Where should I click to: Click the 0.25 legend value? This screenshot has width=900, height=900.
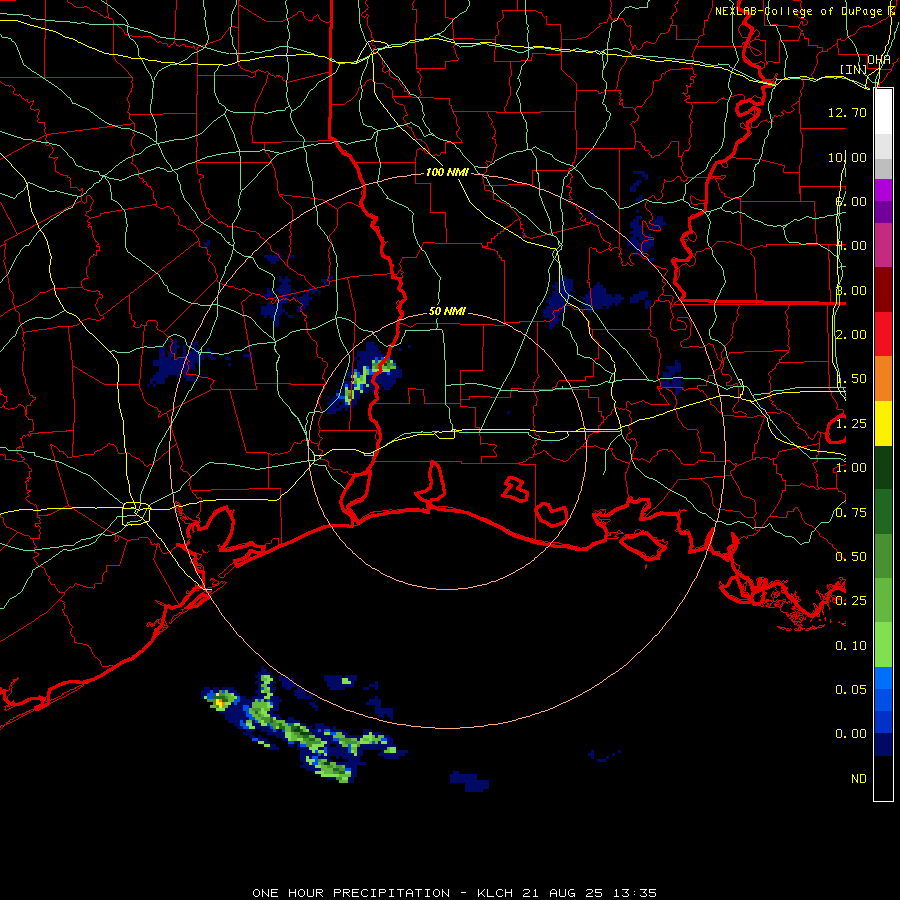[851, 601]
